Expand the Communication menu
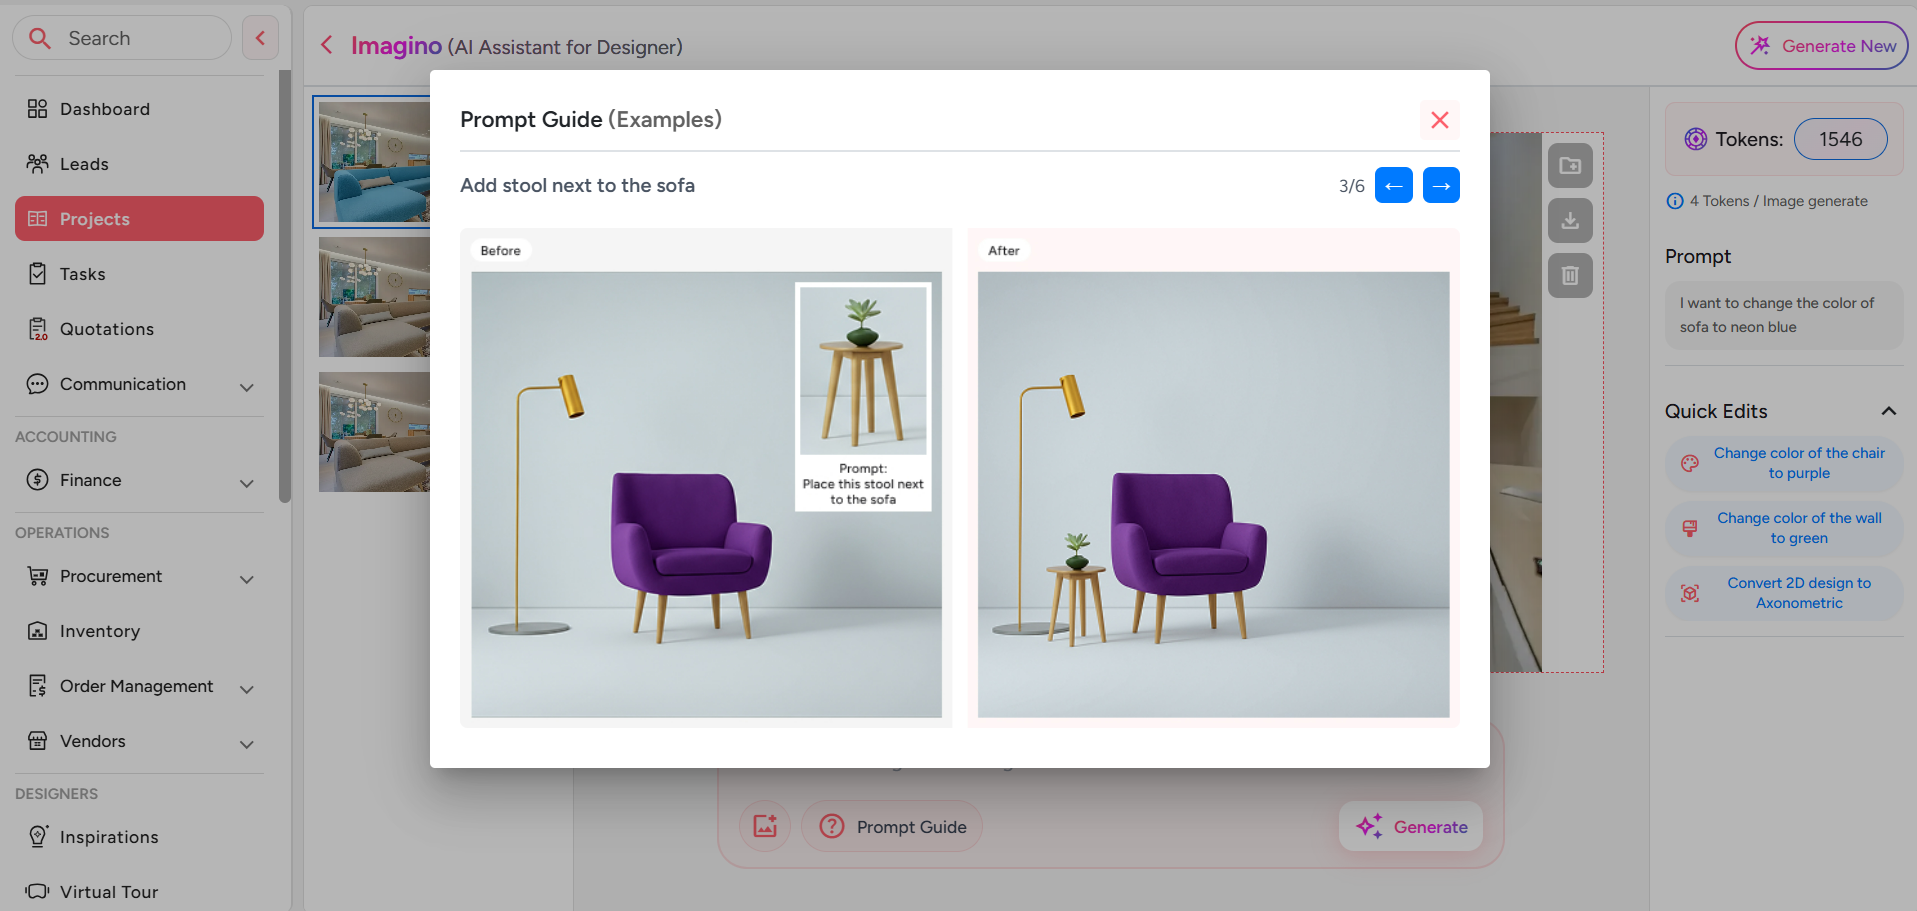This screenshot has width=1917, height=911. tap(247, 387)
